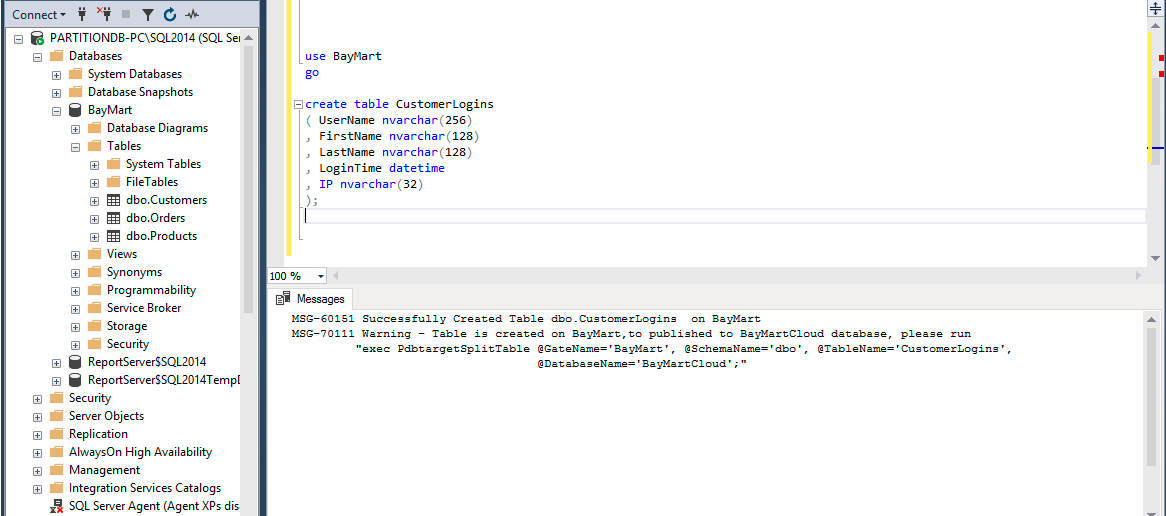This screenshot has height=516, width=1166.
Task: Expand the FileTables node
Action: tap(94, 182)
